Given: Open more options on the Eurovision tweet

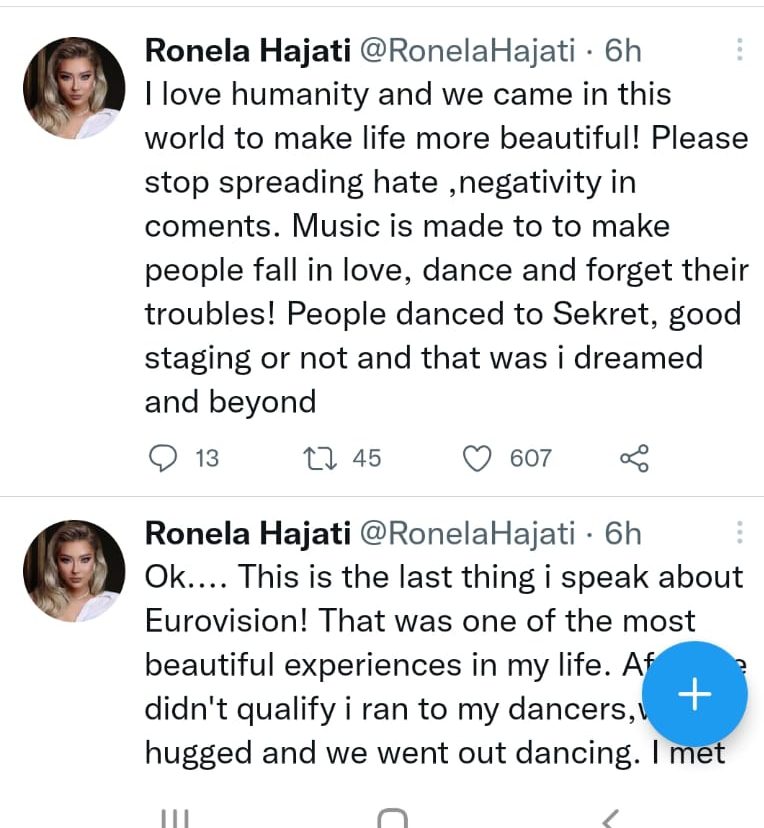Looking at the screenshot, I should coord(739,533).
